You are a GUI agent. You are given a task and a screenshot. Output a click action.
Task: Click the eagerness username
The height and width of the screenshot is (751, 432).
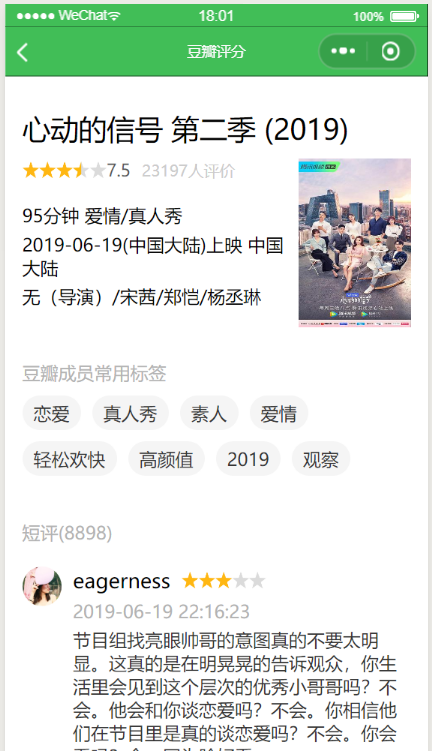coord(121,582)
